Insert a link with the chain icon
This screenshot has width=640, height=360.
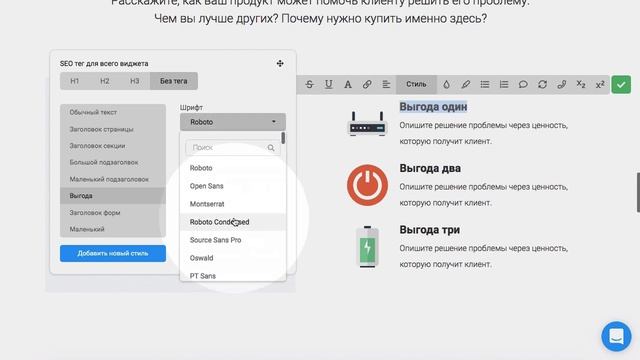click(x=367, y=84)
